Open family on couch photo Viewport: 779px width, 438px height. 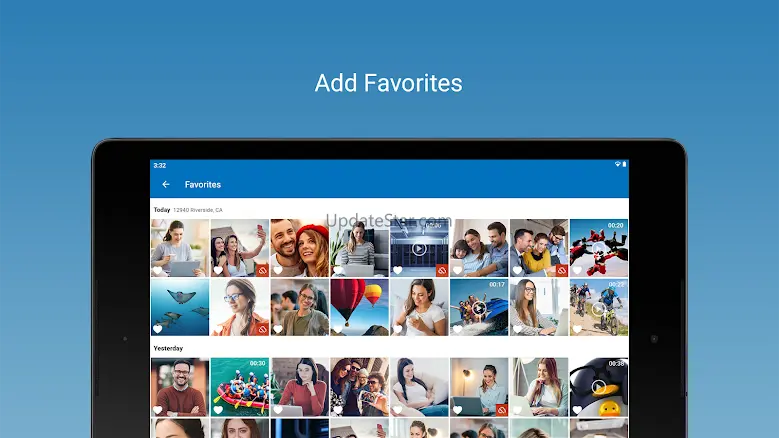point(479,248)
